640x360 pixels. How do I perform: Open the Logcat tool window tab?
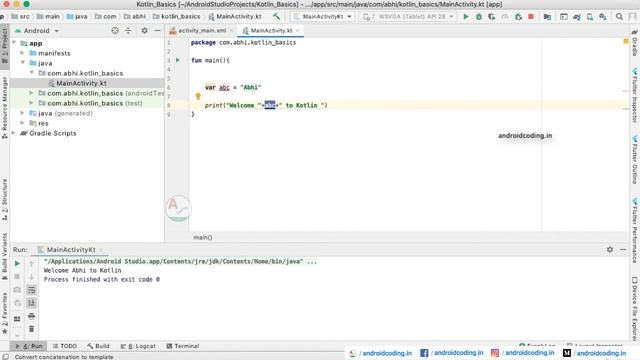(138, 346)
